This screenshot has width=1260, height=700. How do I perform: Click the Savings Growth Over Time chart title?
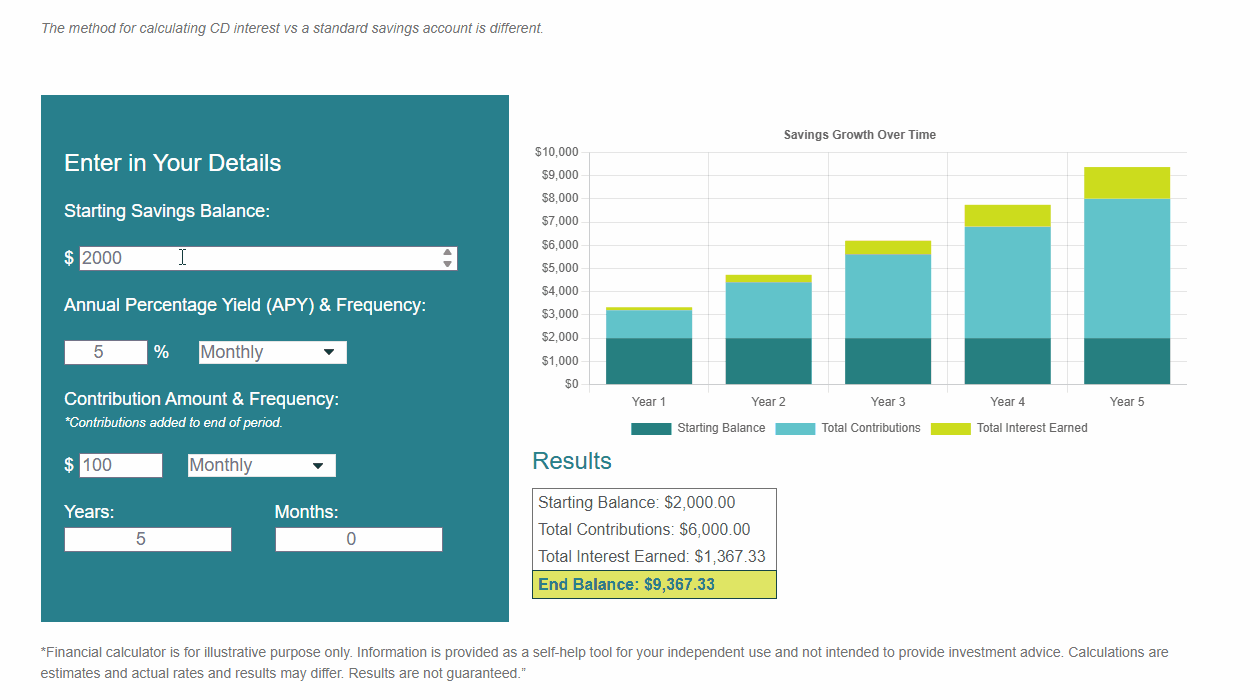tap(859, 135)
